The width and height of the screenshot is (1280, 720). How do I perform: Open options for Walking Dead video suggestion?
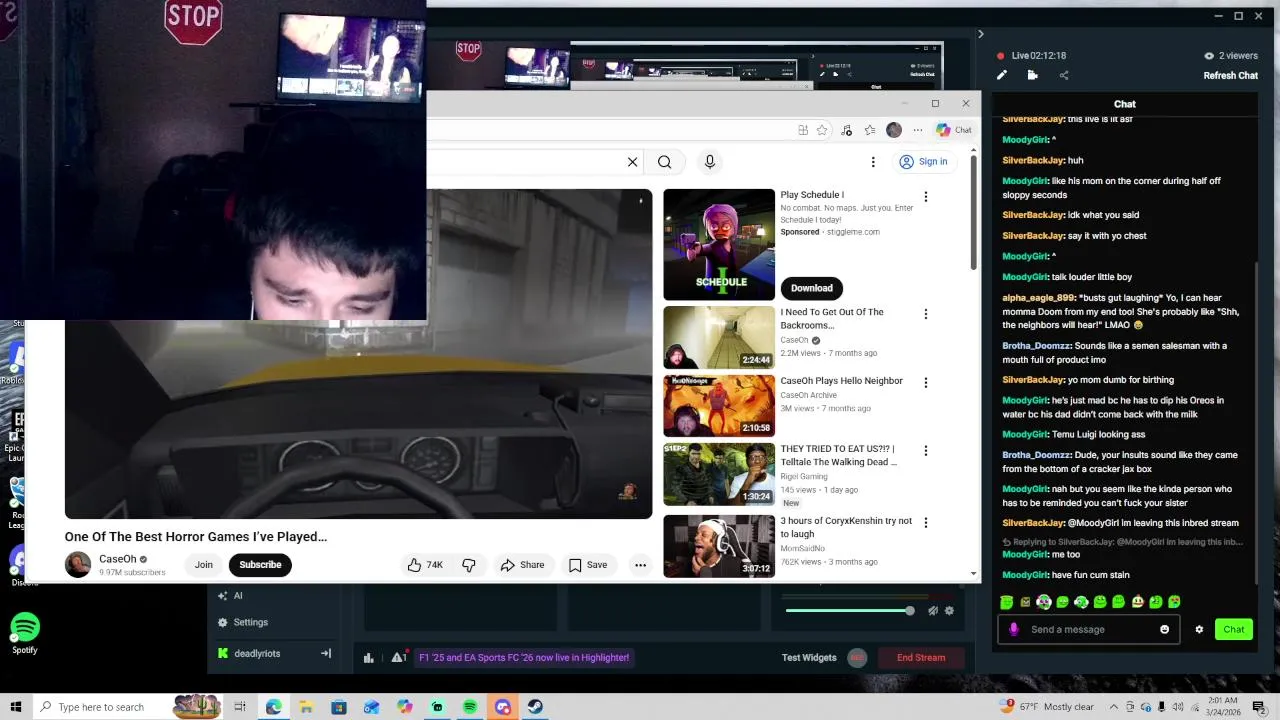point(926,450)
